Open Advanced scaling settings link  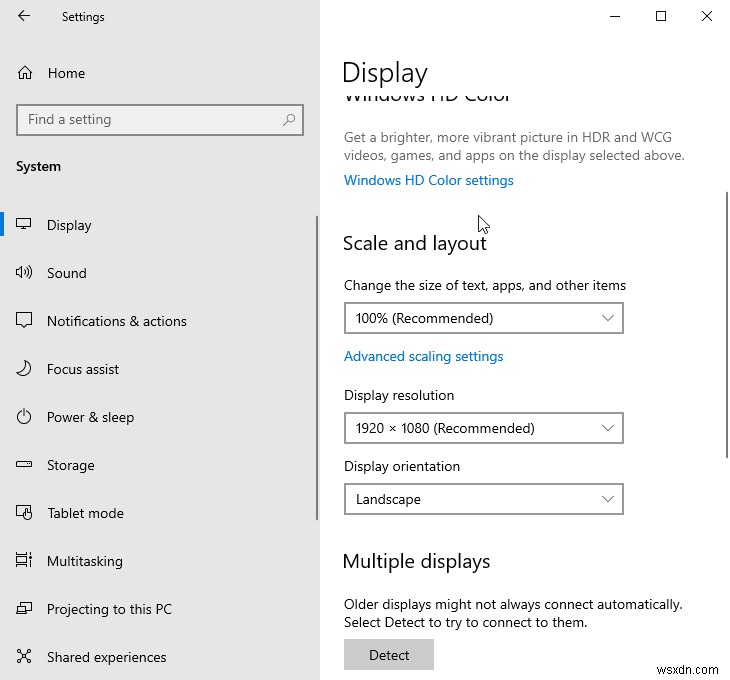click(423, 356)
